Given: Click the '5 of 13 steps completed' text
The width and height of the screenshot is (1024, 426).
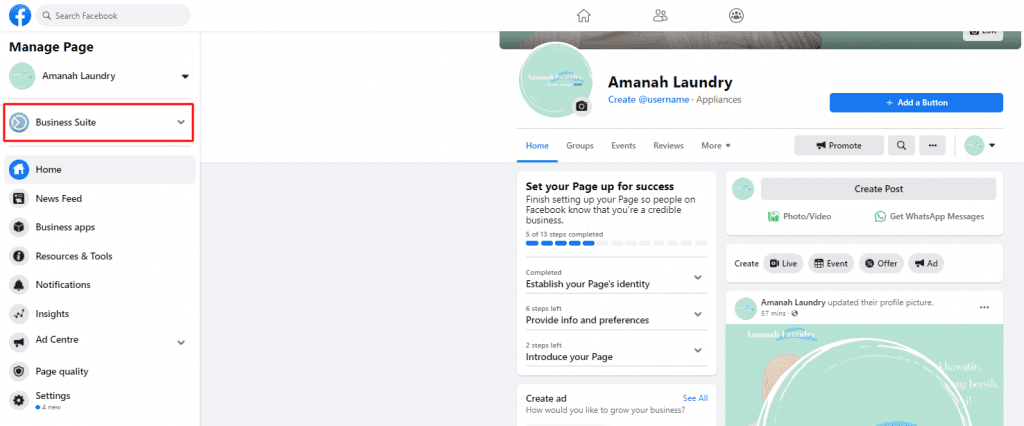Looking at the screenshot, I should click(564, 234).
